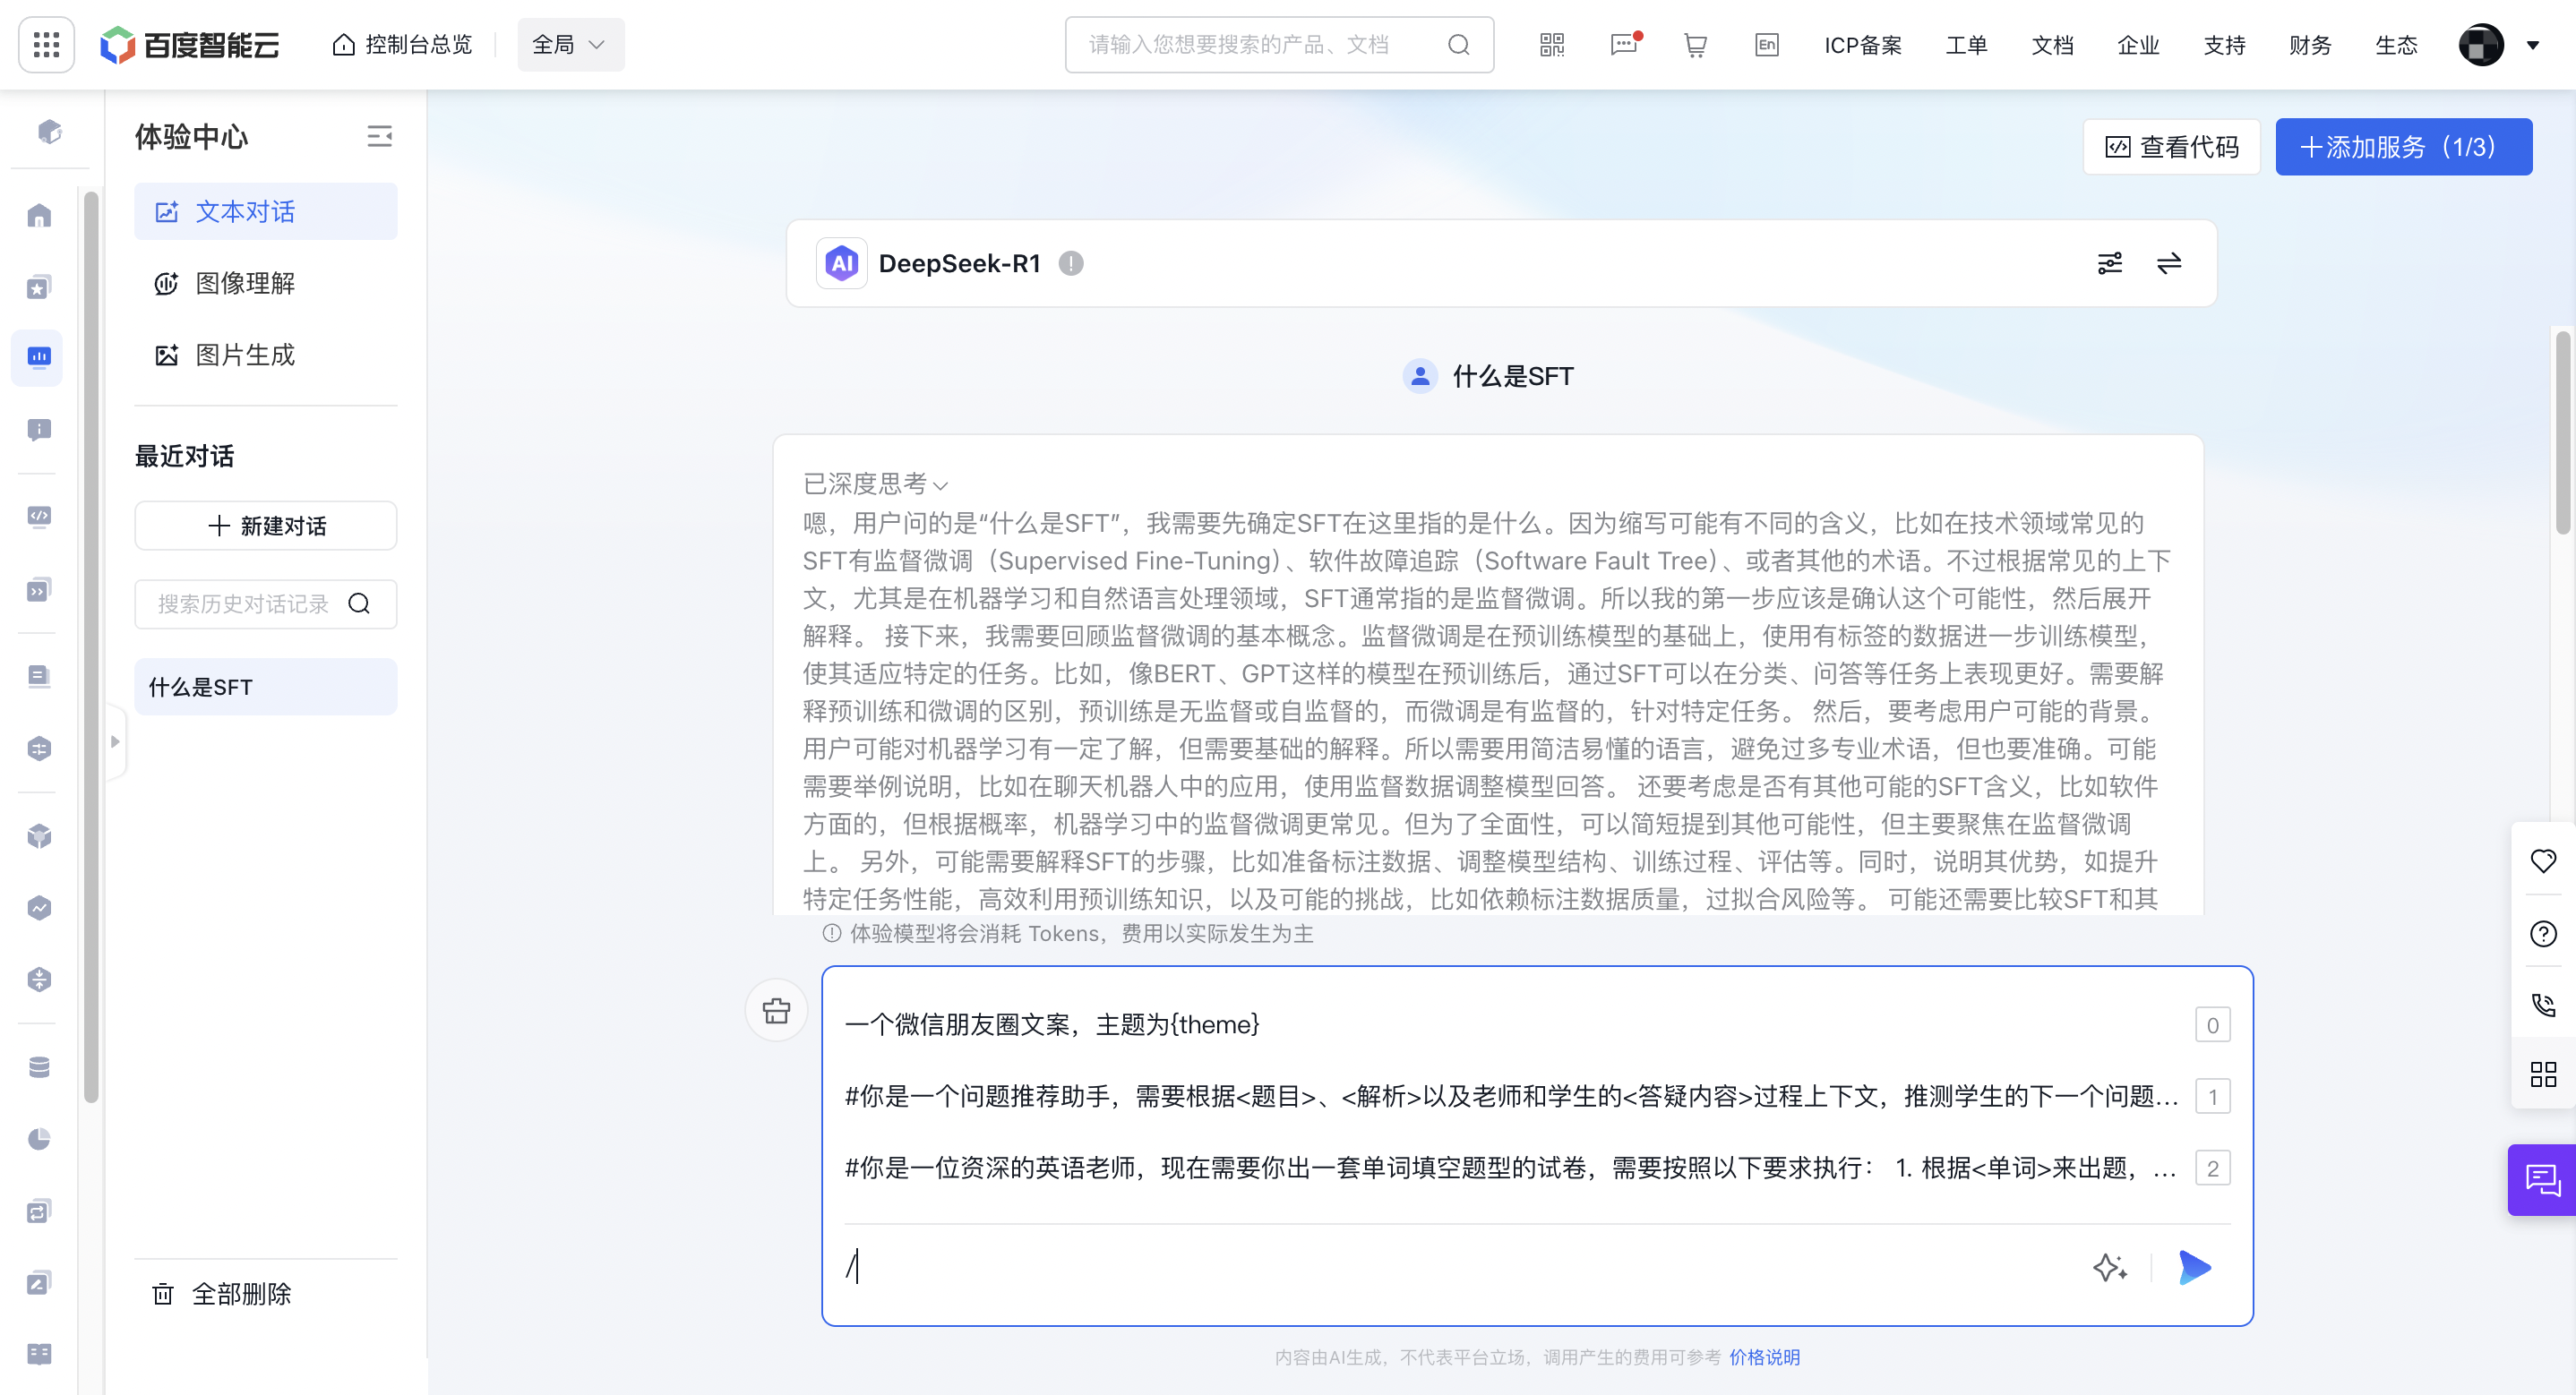Click the search magnifier icon in top bar
Viewport: 2576px width, 1395px height.
pos(1459,45)
